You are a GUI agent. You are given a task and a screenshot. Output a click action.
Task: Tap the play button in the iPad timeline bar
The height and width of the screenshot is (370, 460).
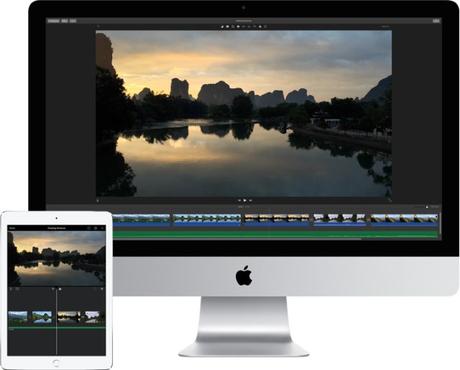click(x=60, y=289)
